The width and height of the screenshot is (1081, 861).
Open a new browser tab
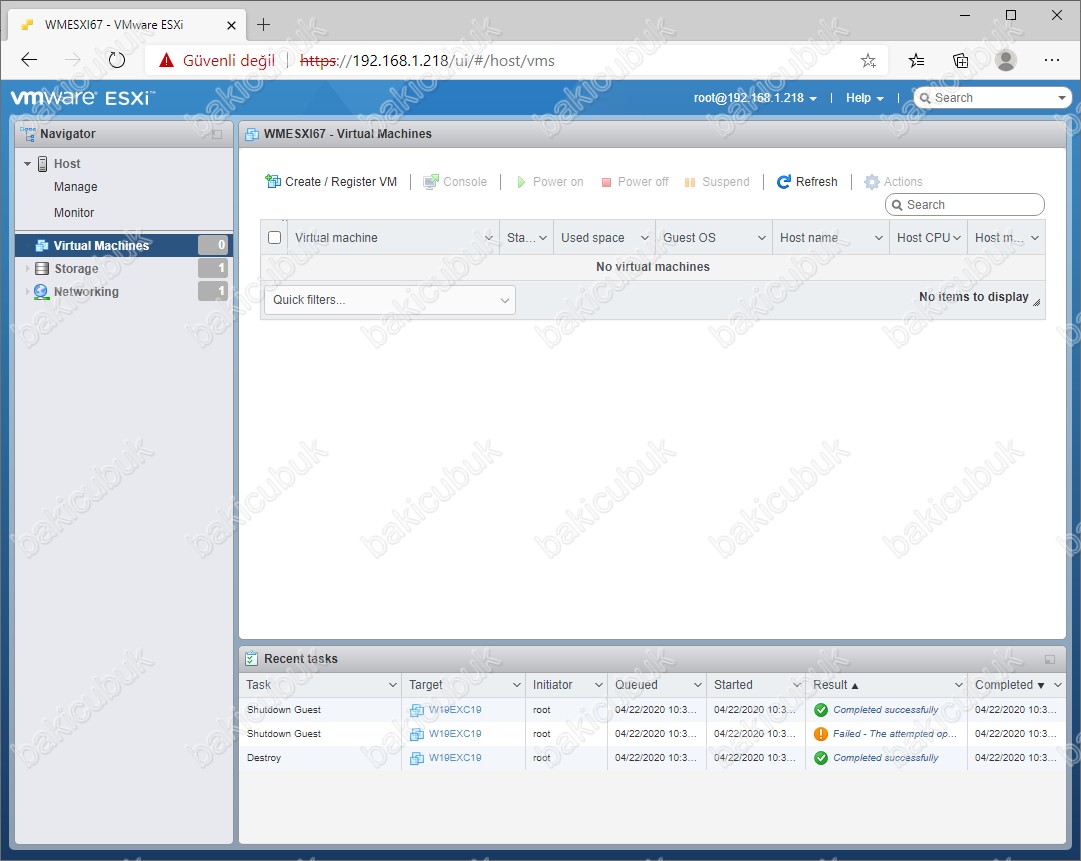pos(263,25)
